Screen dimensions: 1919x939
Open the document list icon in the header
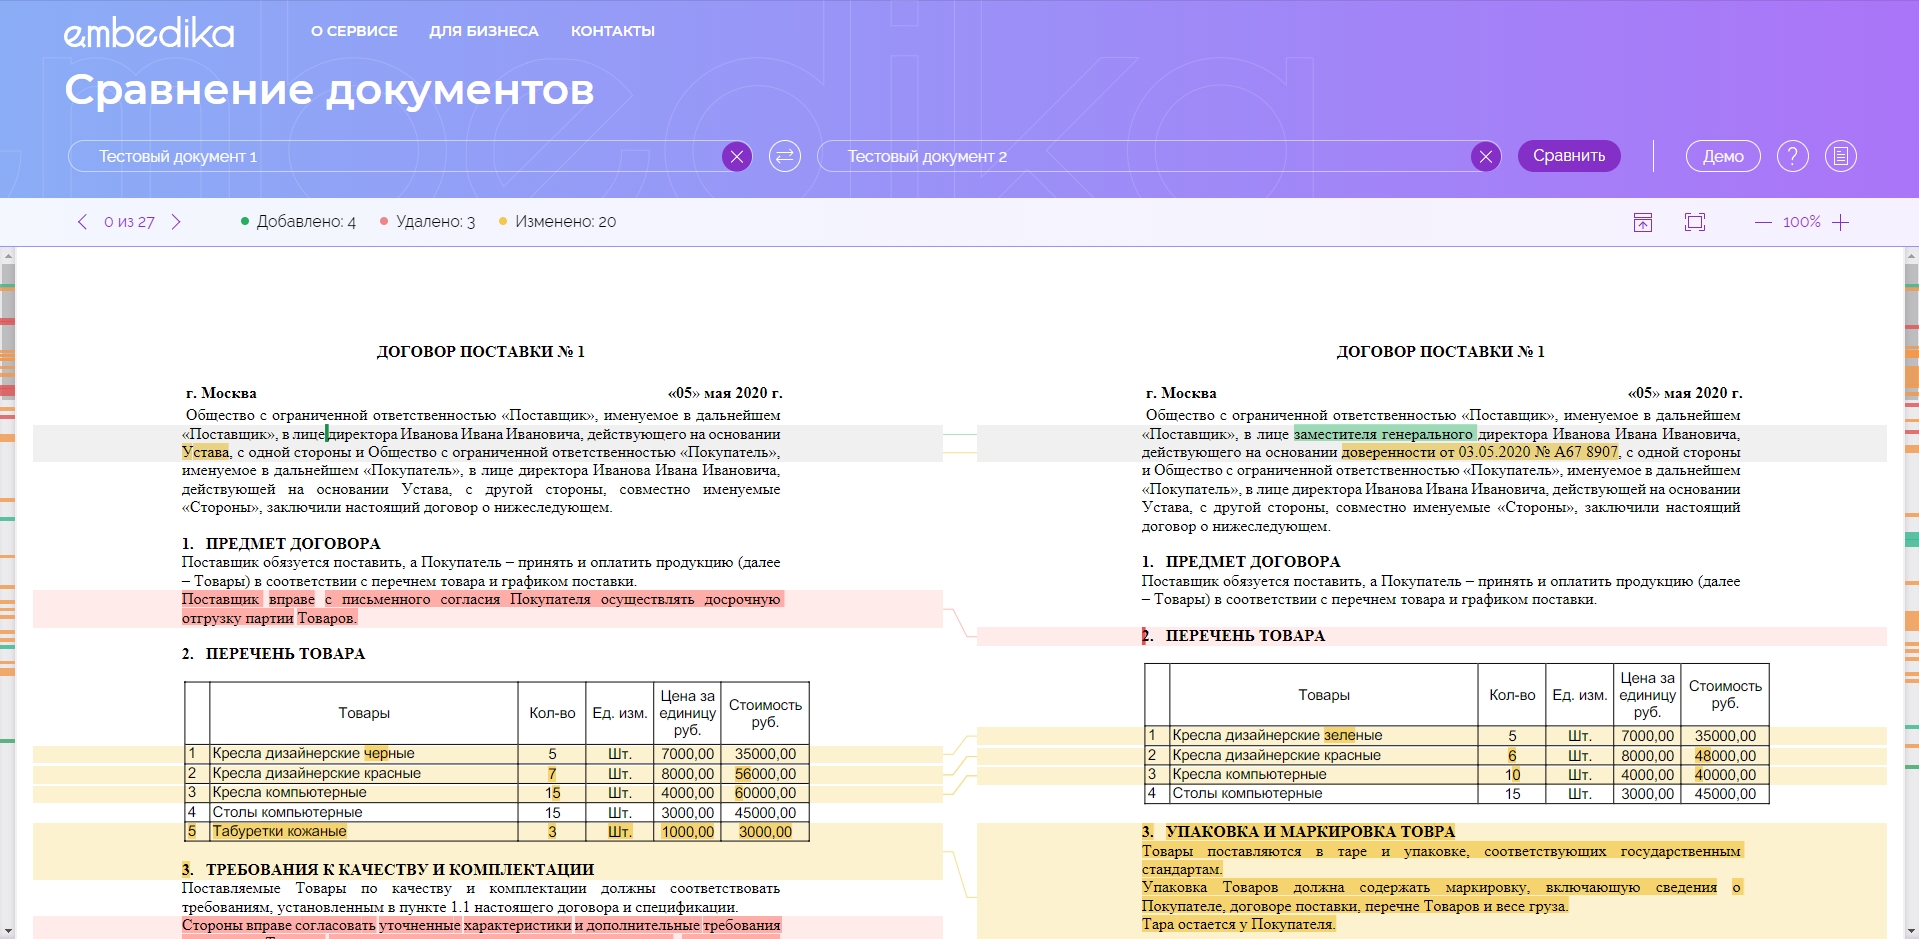point(1841,156)
